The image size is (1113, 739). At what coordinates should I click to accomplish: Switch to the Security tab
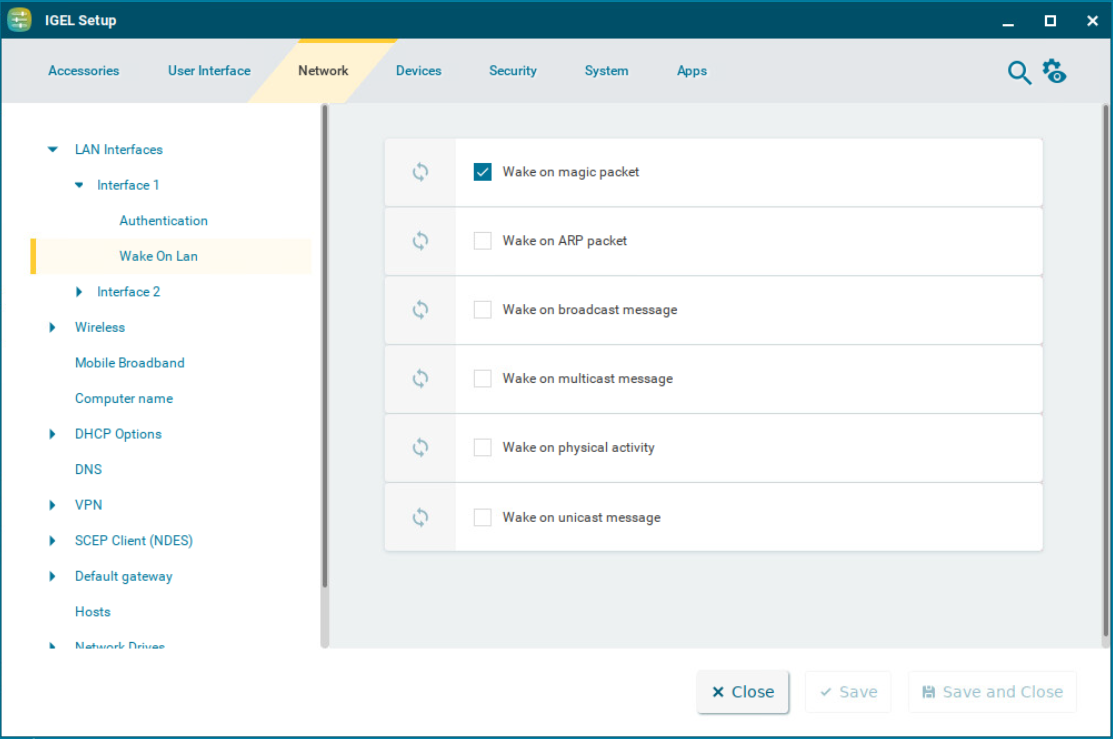click(512, 71)
